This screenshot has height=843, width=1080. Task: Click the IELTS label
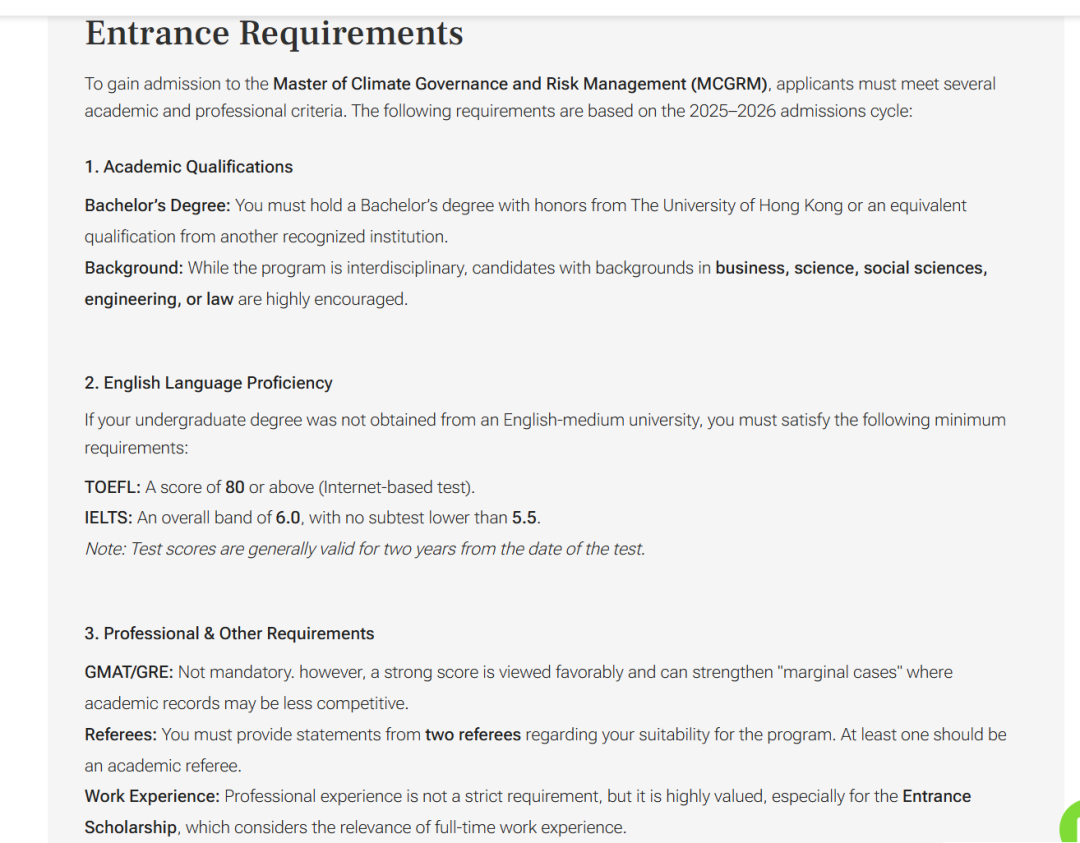(x=108, y=518)
